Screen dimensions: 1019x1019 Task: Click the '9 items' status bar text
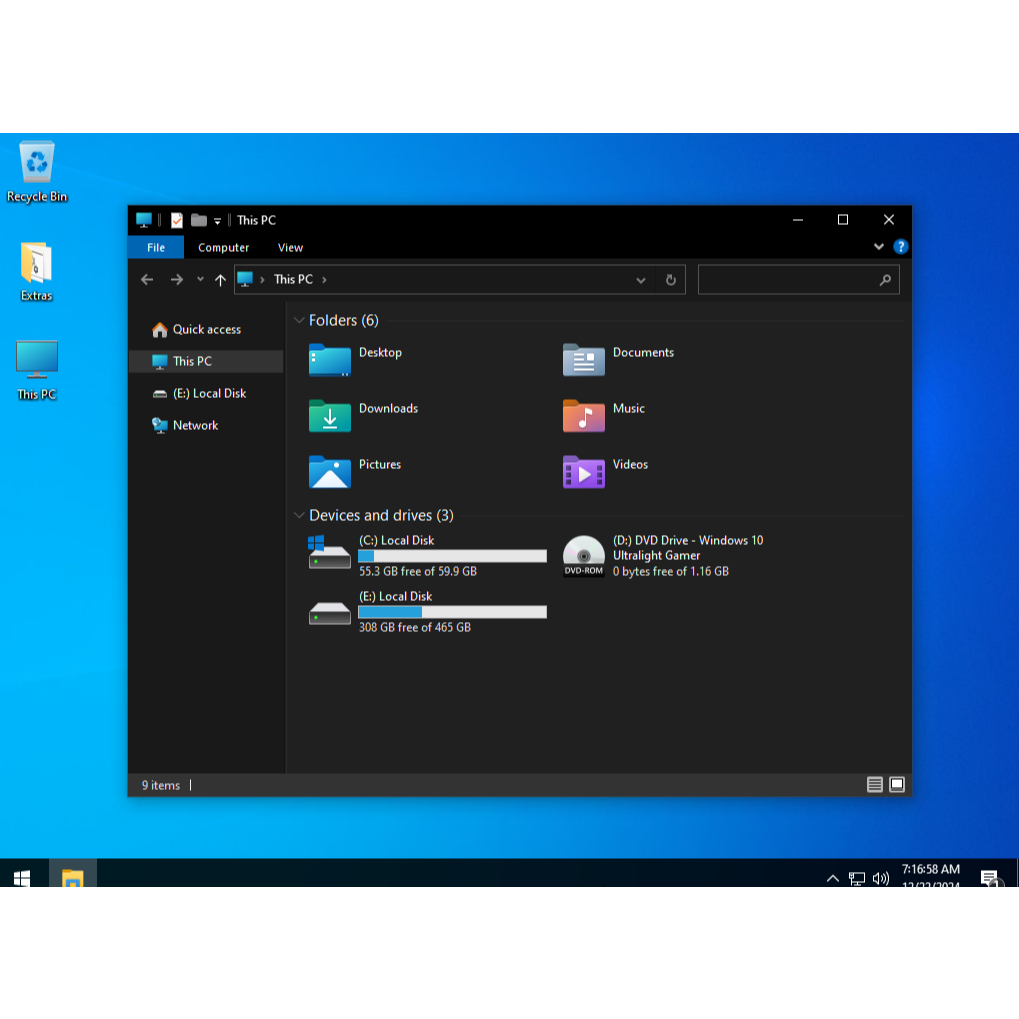pyautogui.click(x=161, y=785)
